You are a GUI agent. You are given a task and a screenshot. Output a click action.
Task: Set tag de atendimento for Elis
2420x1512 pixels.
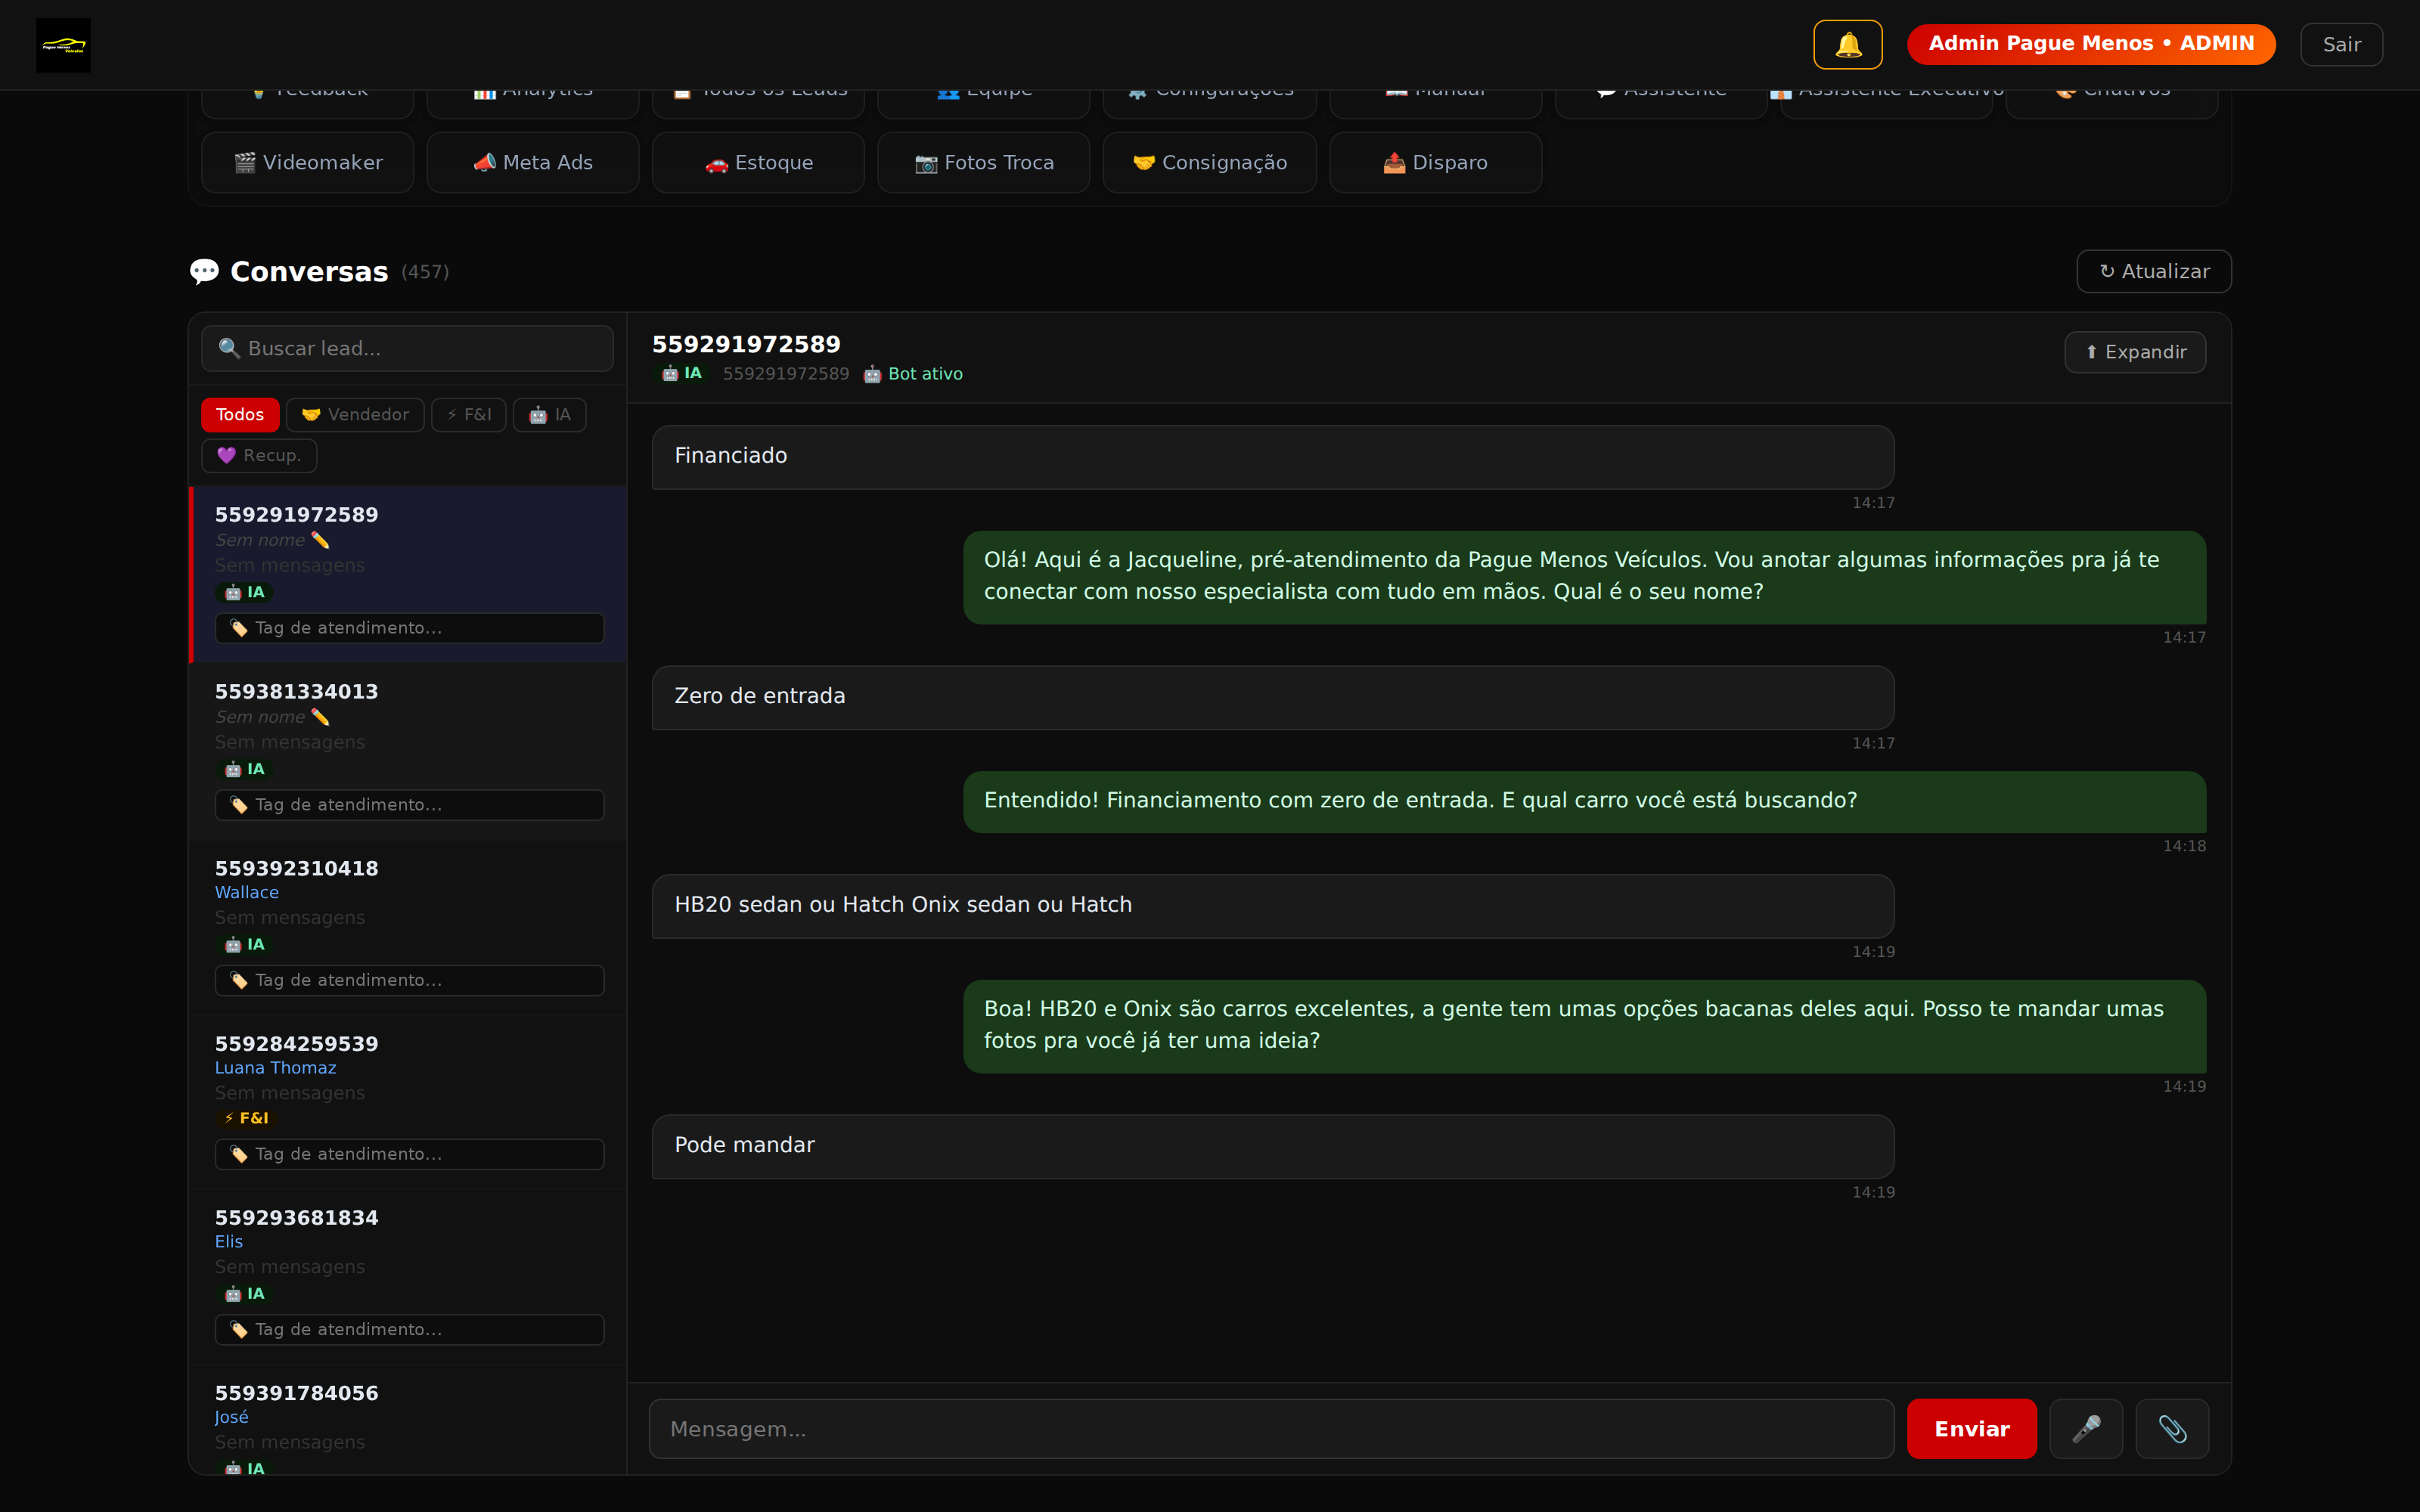pyautogui.click(x=409, y=1329)
